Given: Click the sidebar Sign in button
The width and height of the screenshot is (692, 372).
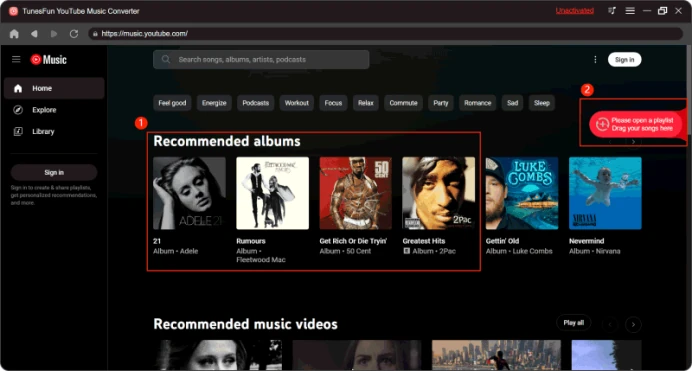Looking at the screenshot, I should [54, 173].
